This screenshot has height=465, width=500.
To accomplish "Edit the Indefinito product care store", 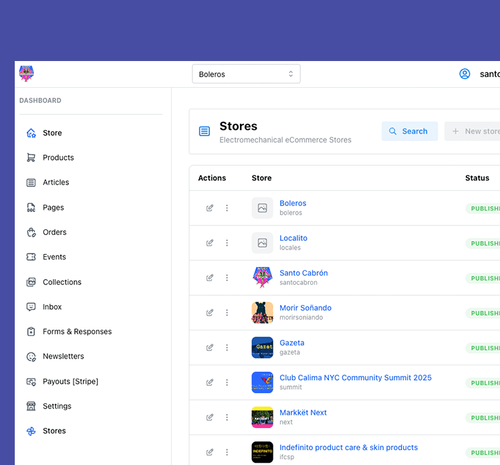I will 209,452.
